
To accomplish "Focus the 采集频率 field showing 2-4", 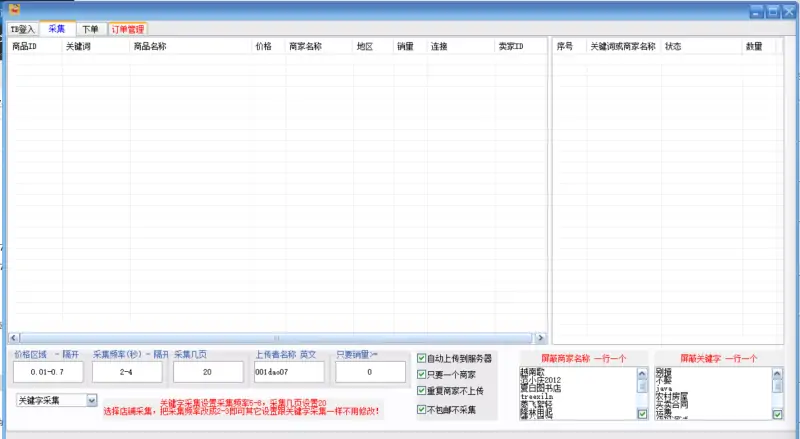I will (x=127, y=372).
